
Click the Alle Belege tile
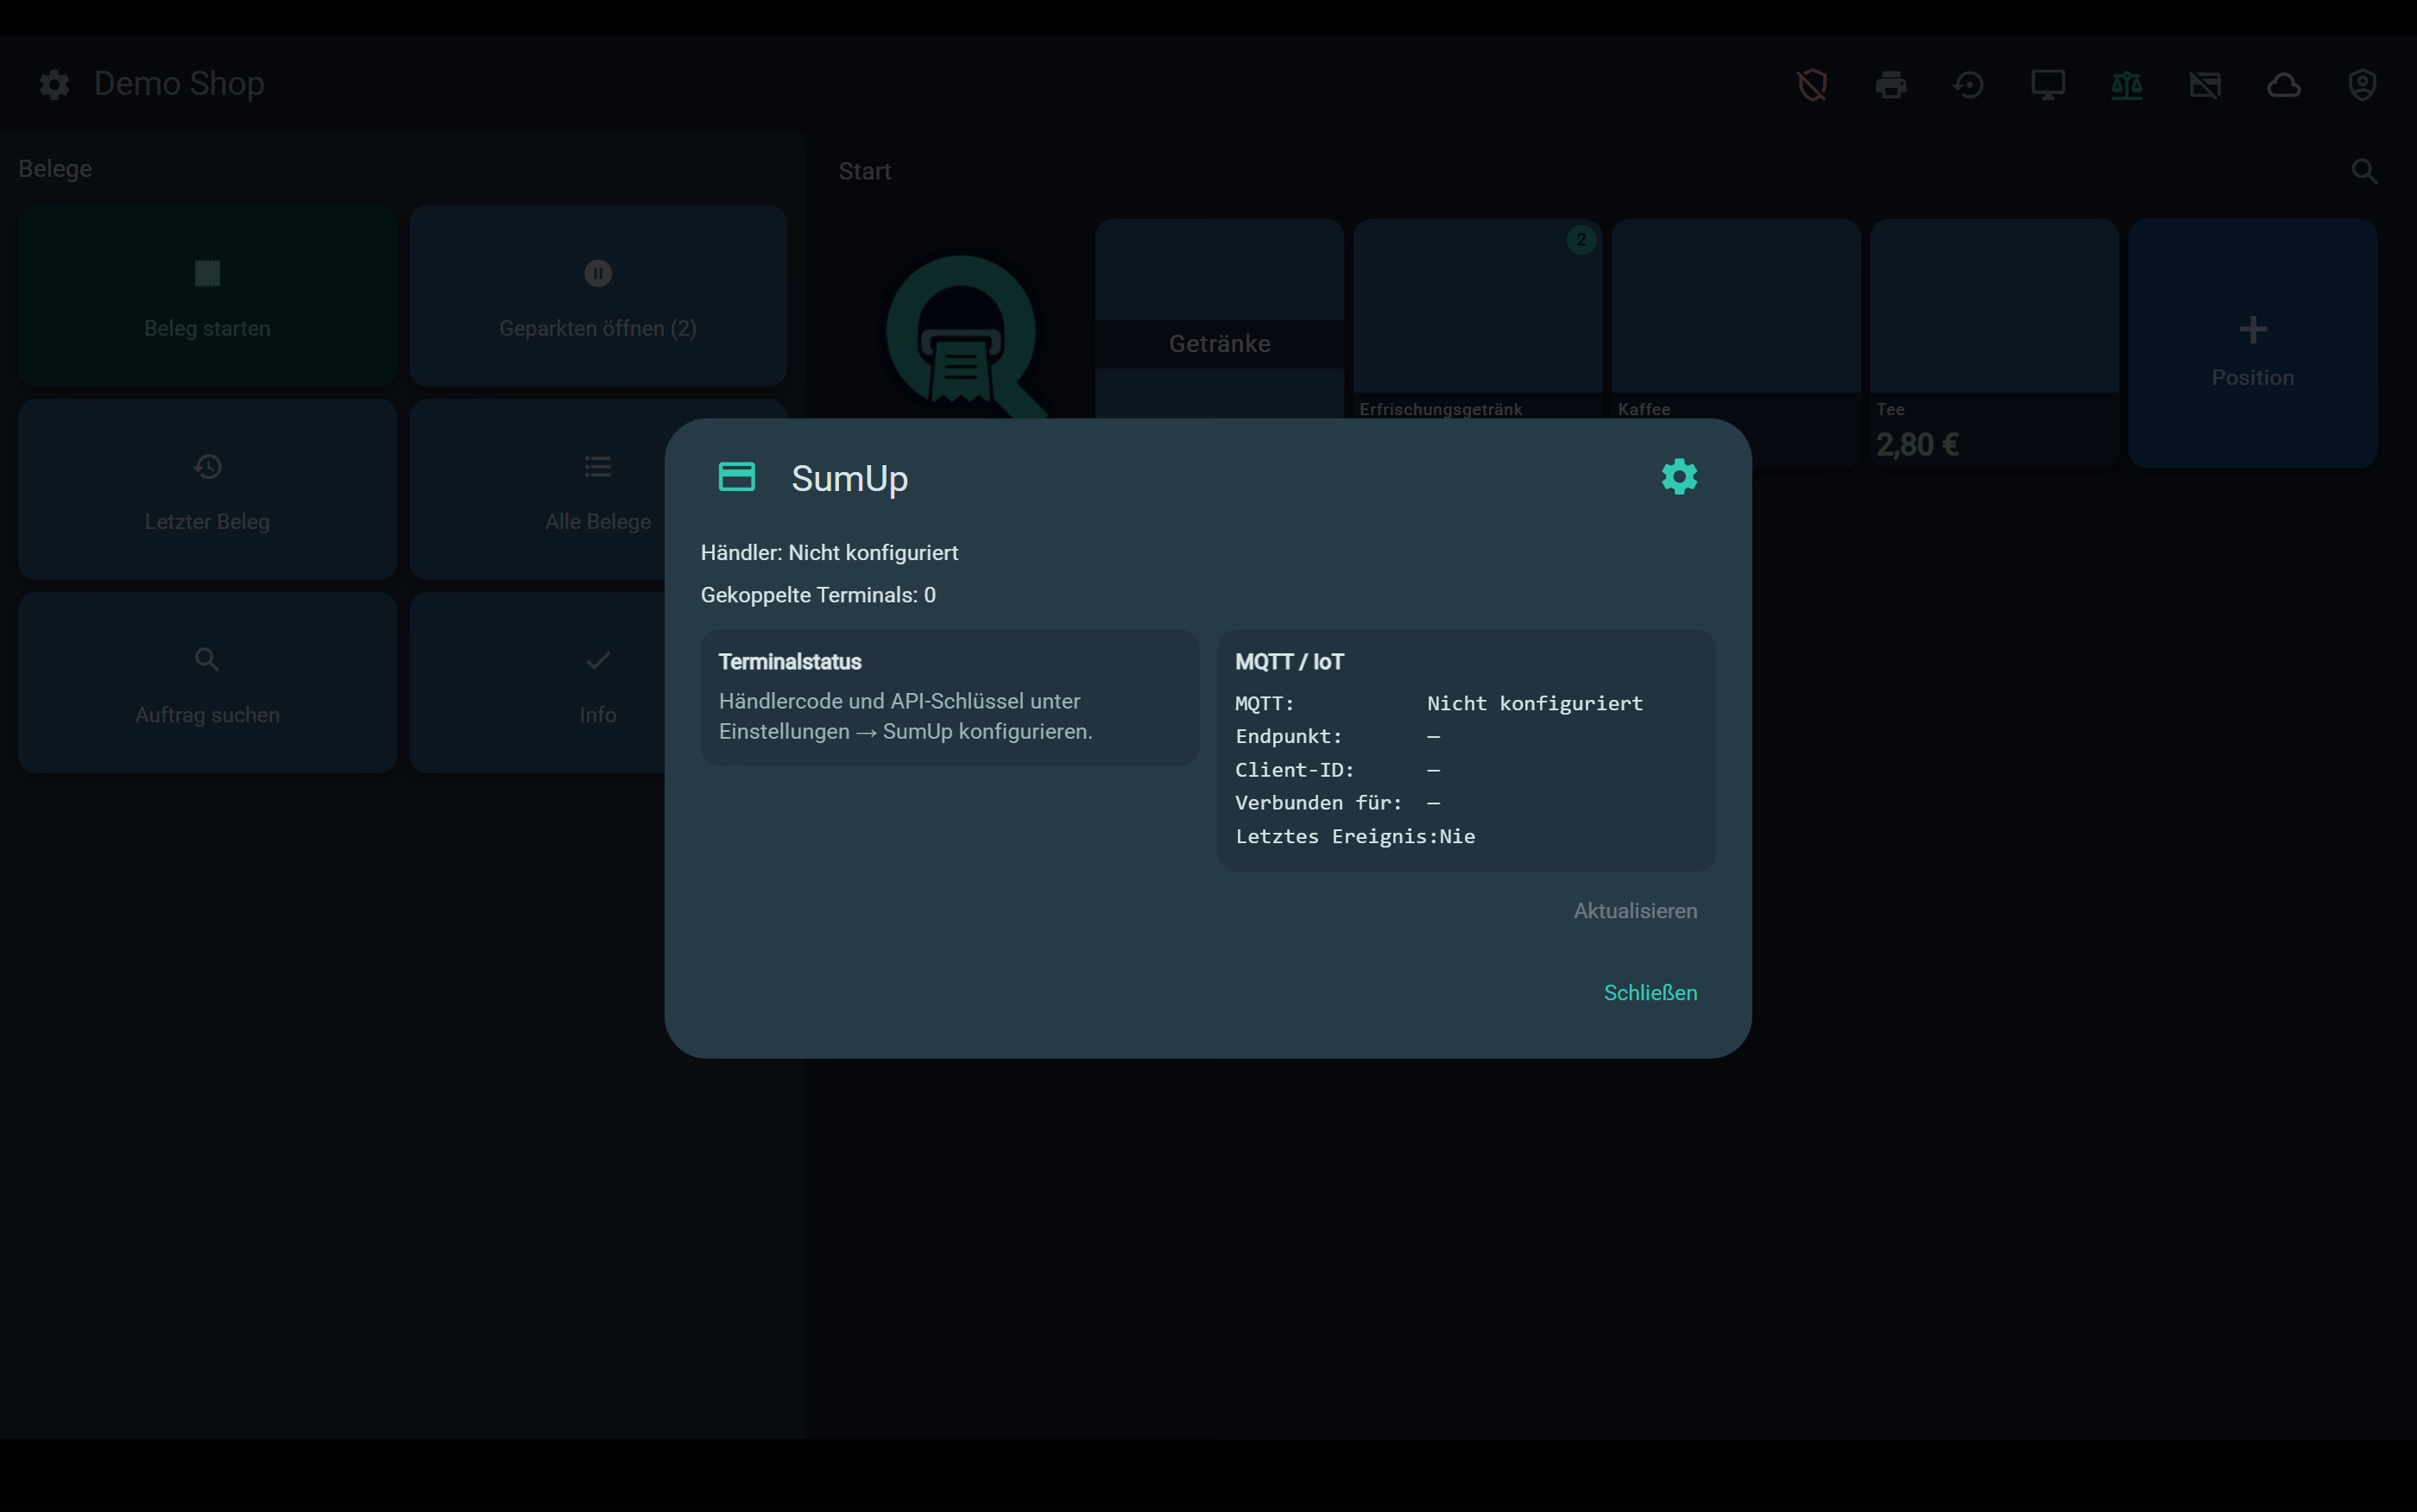pos(598,489)
